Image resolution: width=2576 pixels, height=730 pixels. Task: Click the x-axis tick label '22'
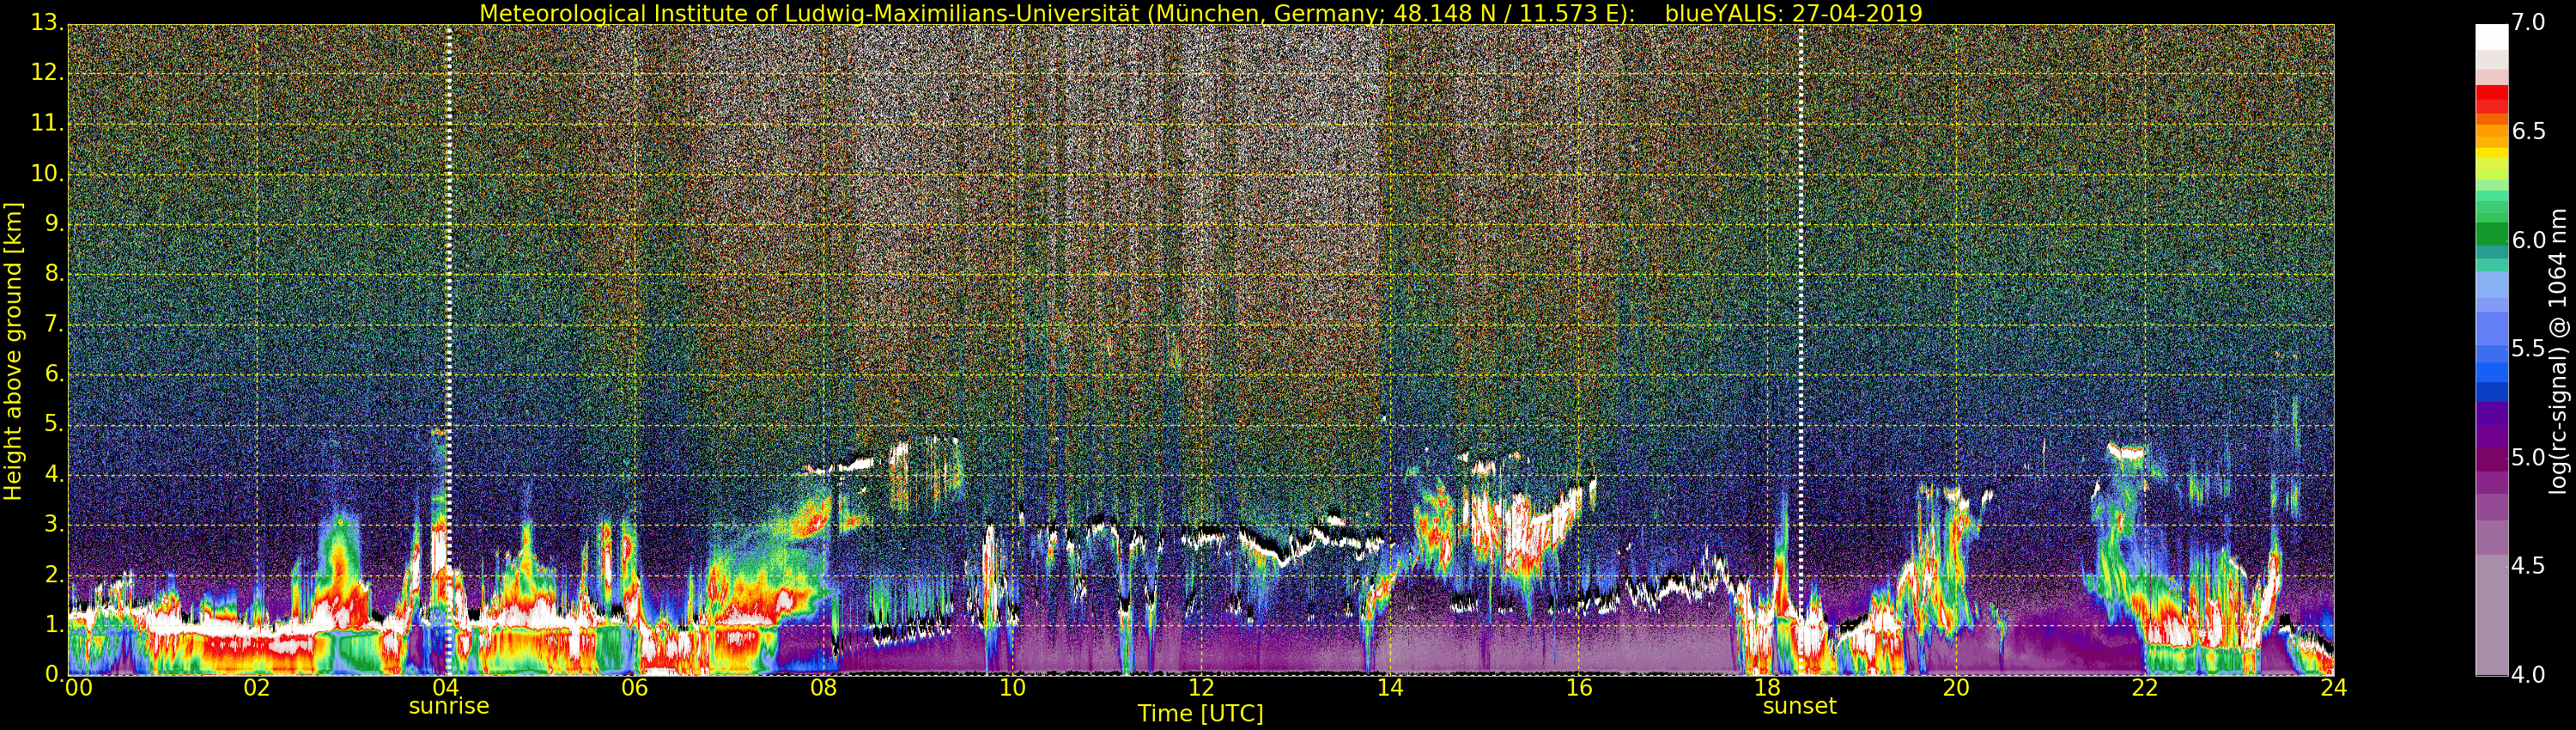coord(2145,687)
